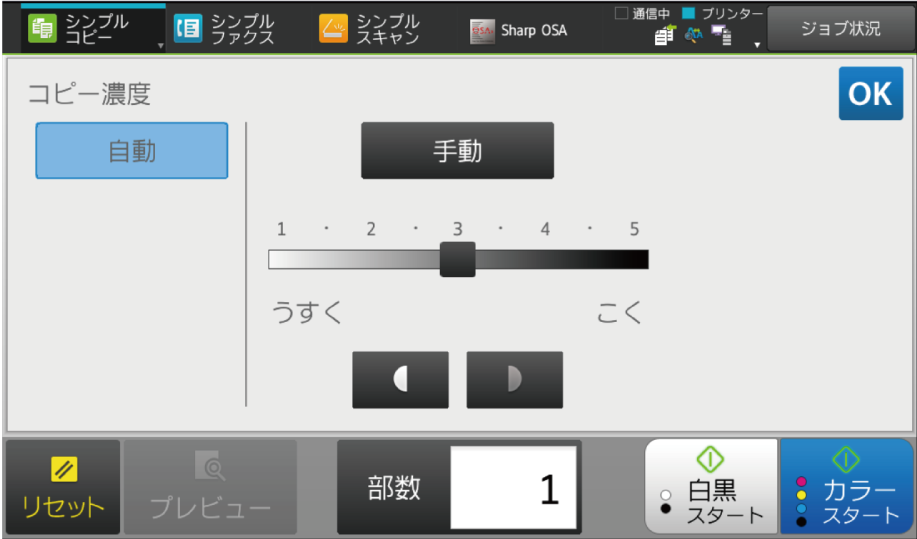This screenshot has height=539, width=917.
Task: Click the copies count field showing 1
Action: [x=513, y=488]
